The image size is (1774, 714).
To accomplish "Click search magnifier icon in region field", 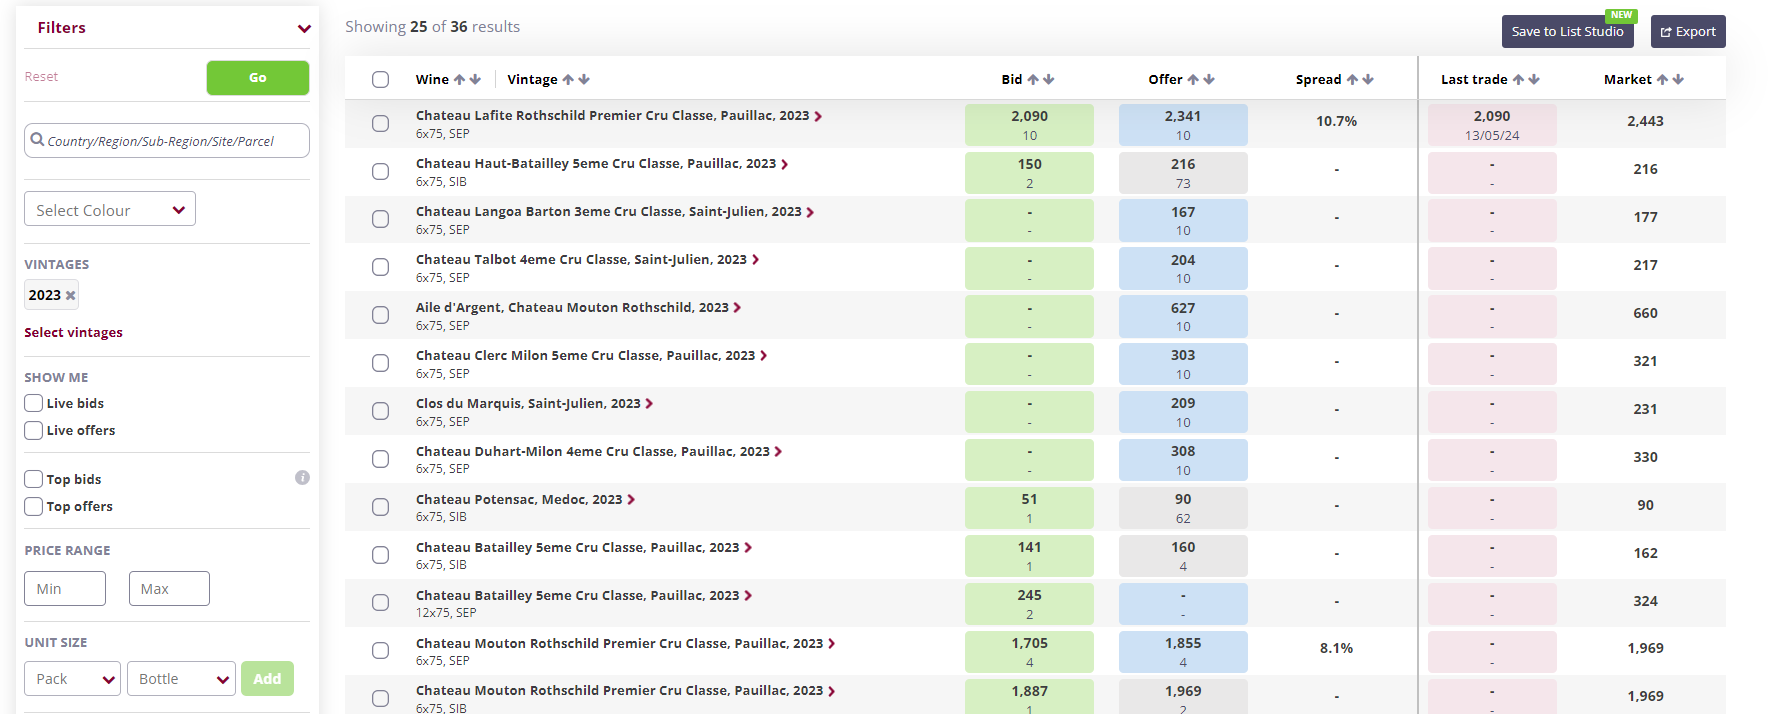I will (x=37, y=140).
